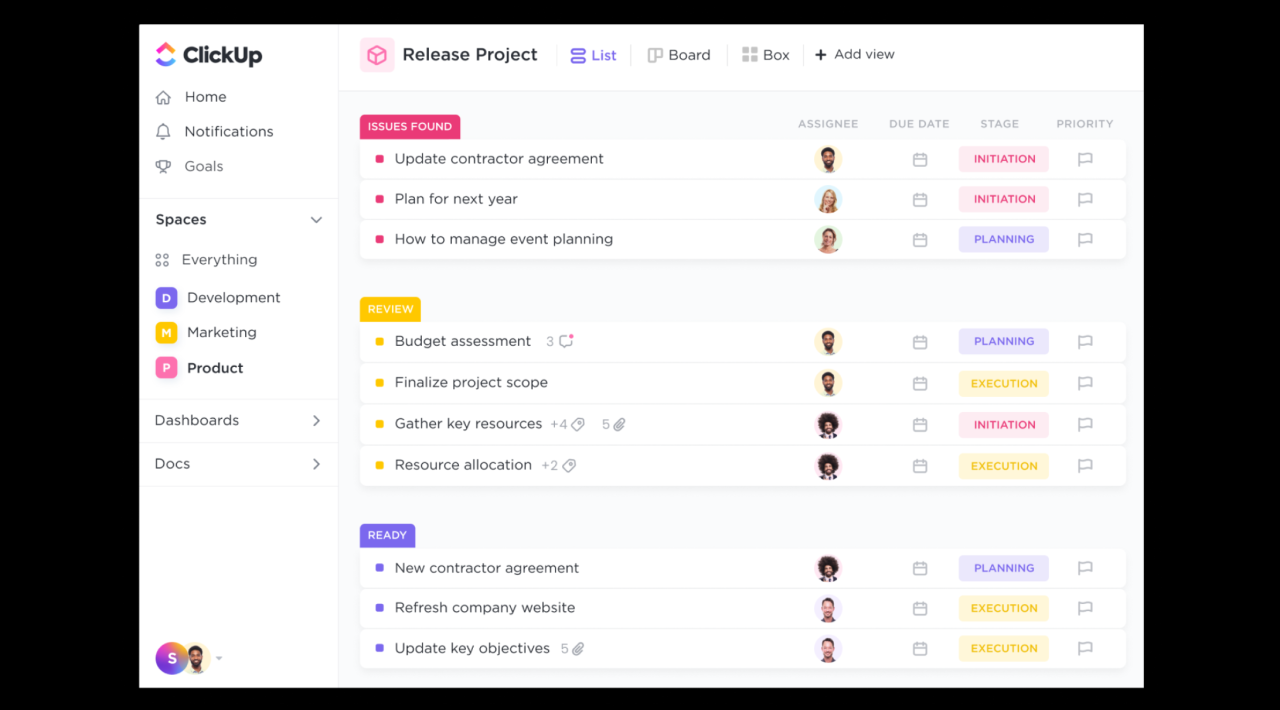Open Goals via the trophy icon
This screenshot has height=710, width=1280.
(x=163, y=166)
